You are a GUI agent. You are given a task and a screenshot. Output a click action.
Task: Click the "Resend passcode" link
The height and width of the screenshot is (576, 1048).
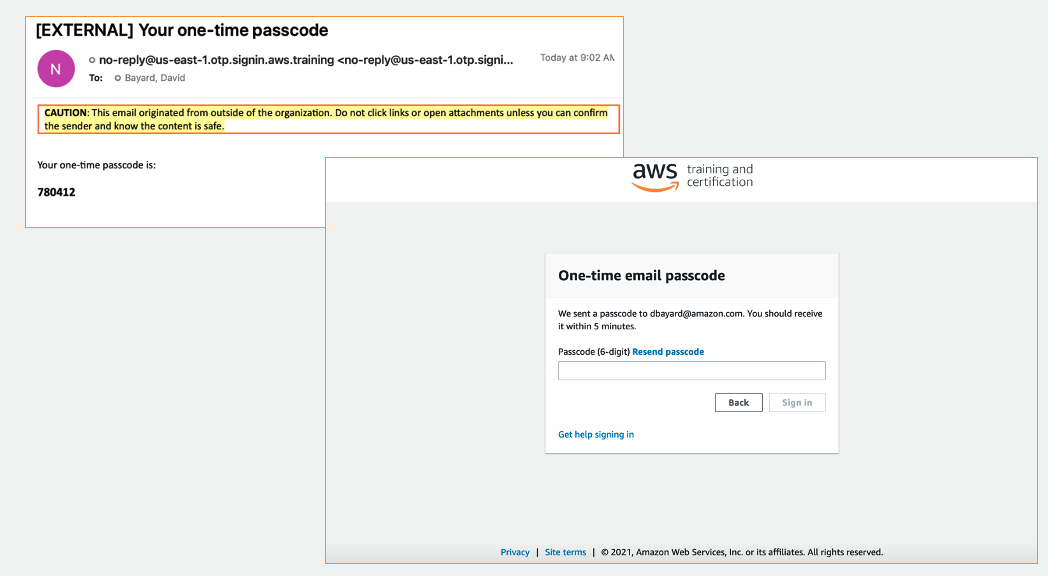pyautogui.click(x=668, y=352)
